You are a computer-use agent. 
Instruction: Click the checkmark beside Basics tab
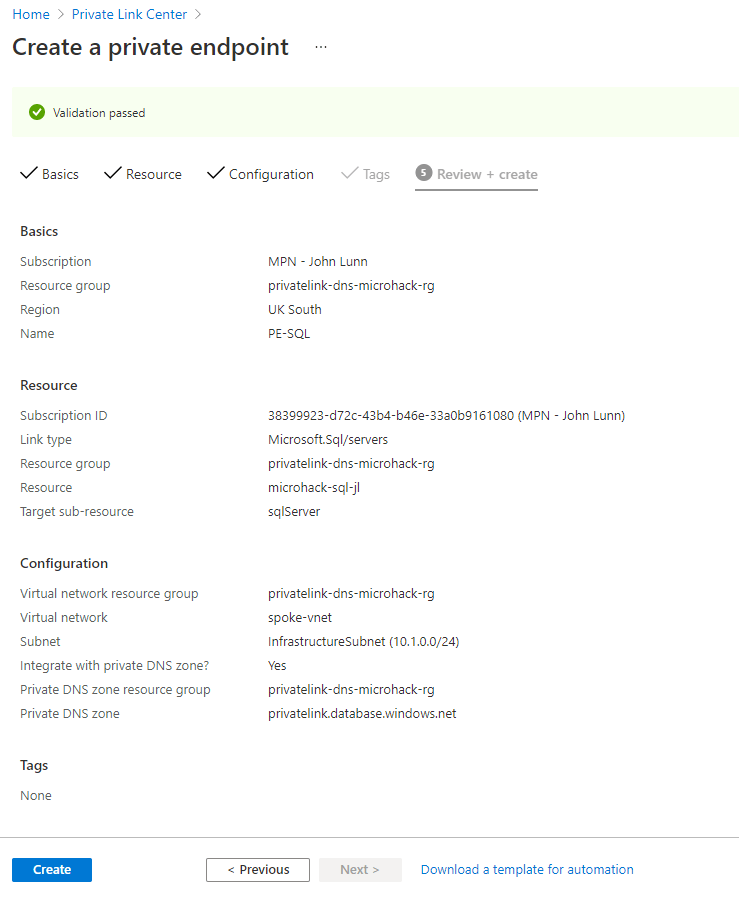[29, 173]
